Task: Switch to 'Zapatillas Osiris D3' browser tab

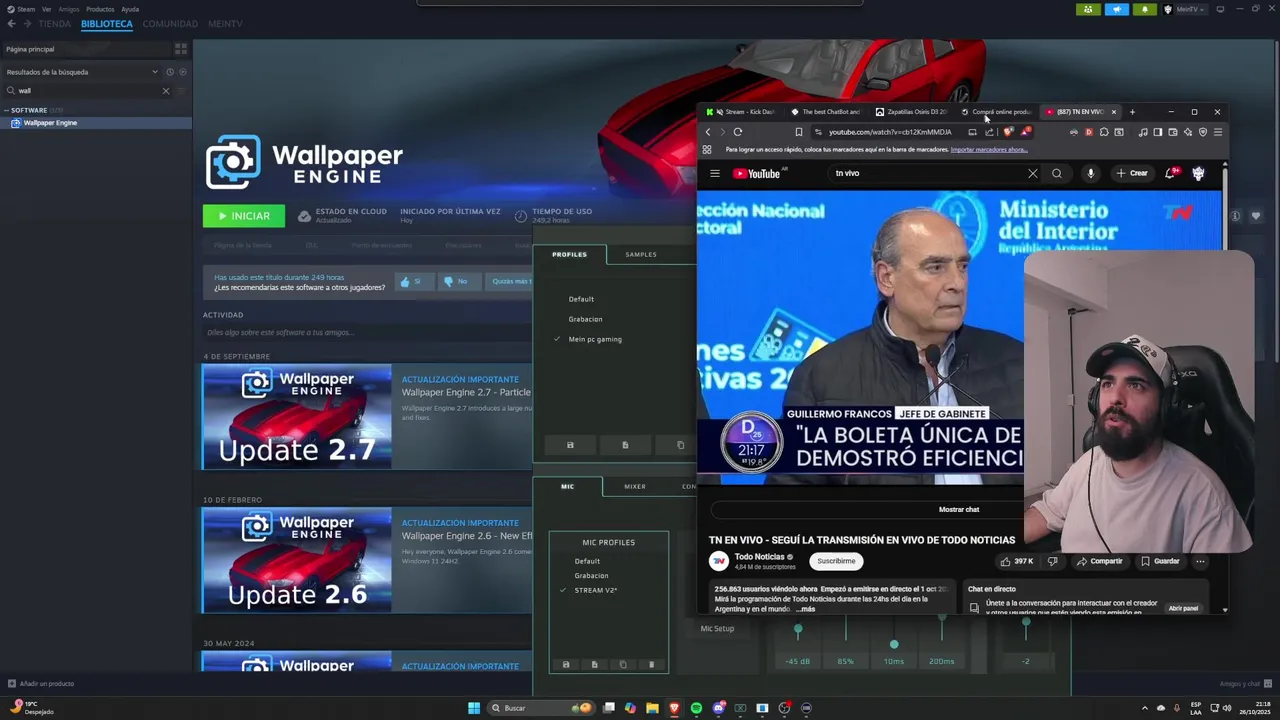Action: (x=910, y=112)
